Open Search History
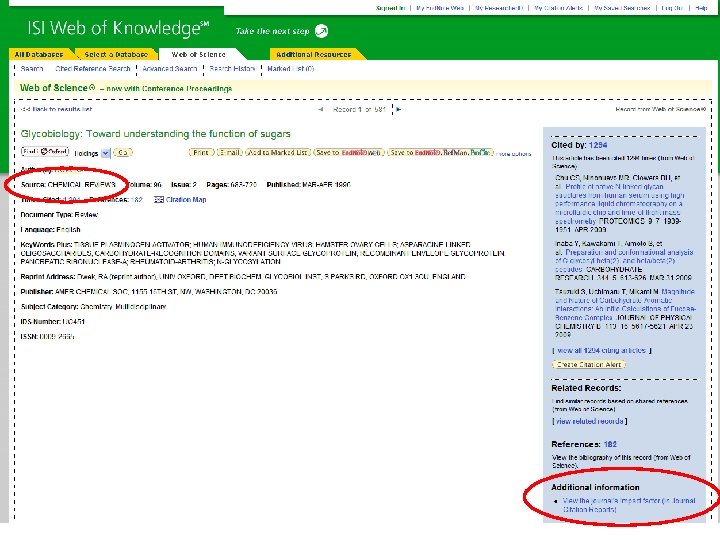 pyautogui.click(x=232, y=69)
